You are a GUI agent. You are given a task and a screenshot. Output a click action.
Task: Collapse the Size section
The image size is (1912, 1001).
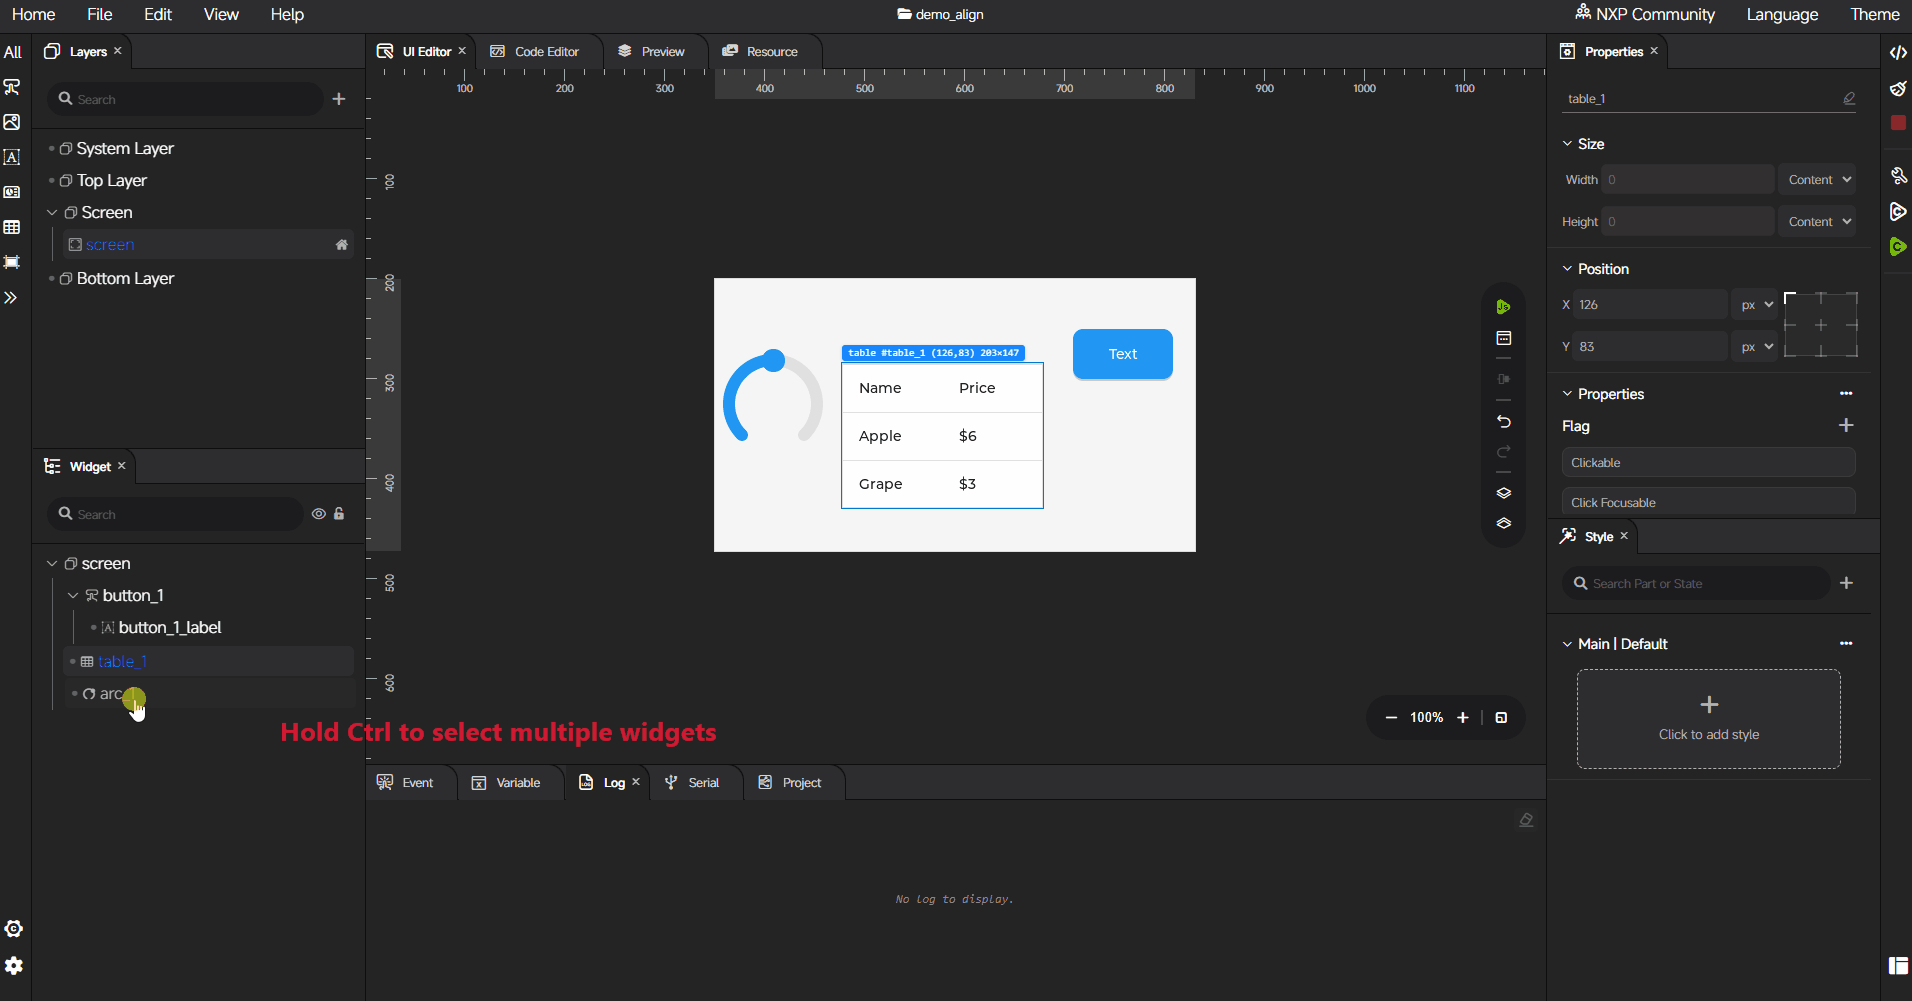click(1567, 144)
